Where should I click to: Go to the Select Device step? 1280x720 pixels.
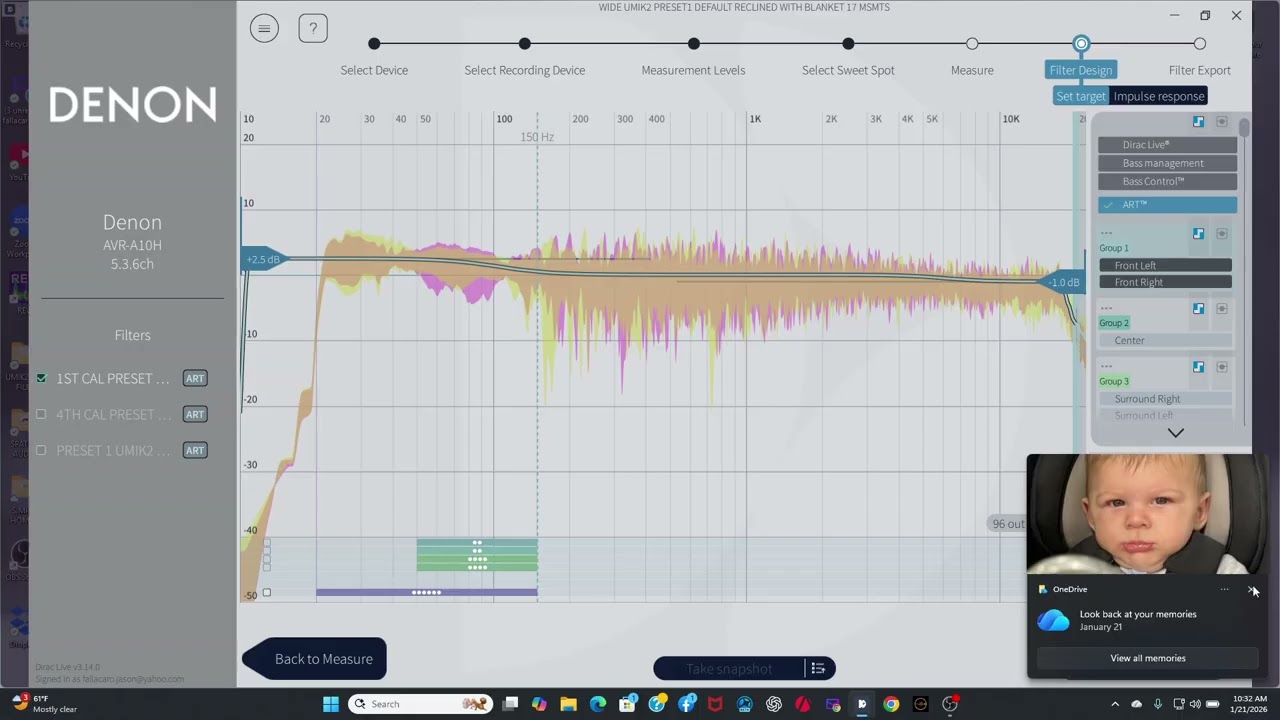click(x=374, y=44)
